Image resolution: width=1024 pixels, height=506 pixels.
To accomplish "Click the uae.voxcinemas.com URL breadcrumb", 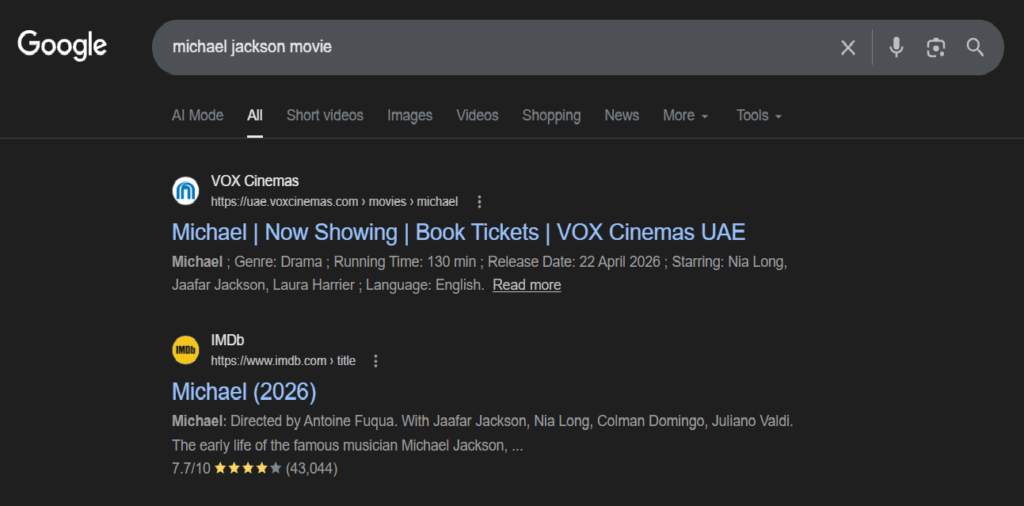I will pyautogui.click(x=334, y=202).
